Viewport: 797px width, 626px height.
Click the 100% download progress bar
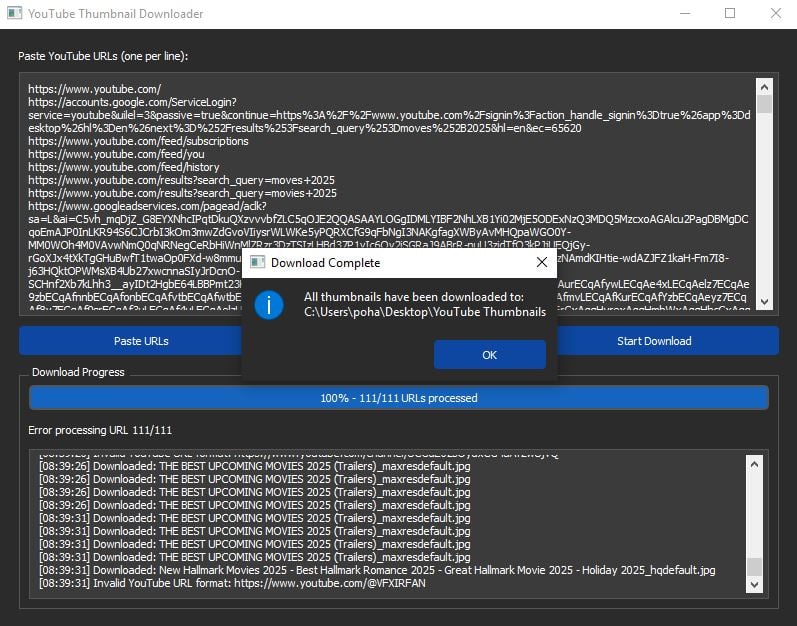click(x=398, y=398)
